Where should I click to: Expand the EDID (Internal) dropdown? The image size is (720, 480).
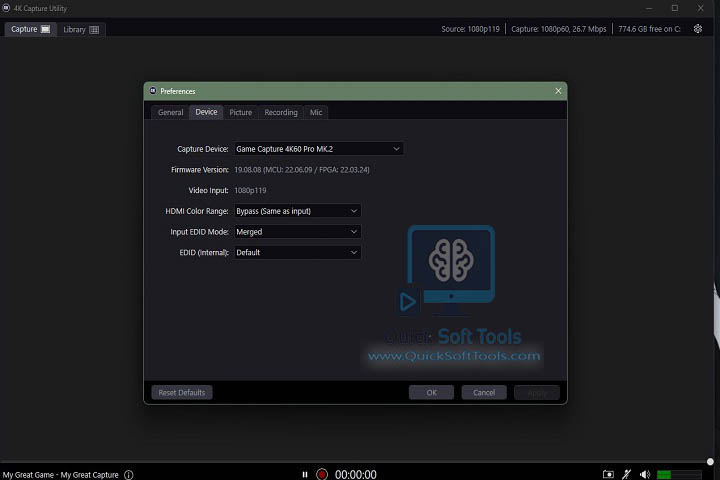coord(297,252)
